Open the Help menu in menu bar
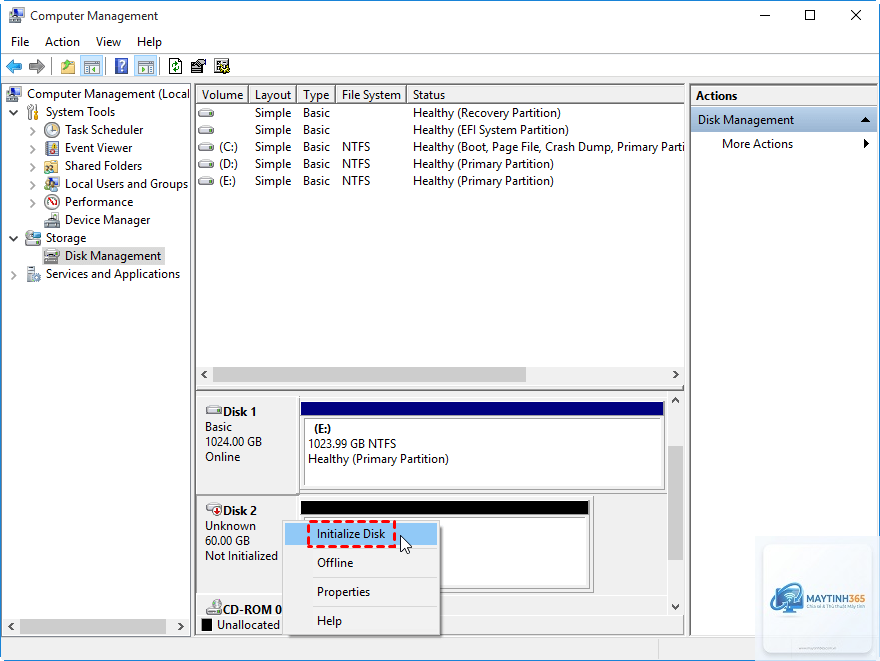 pos(149,42)
